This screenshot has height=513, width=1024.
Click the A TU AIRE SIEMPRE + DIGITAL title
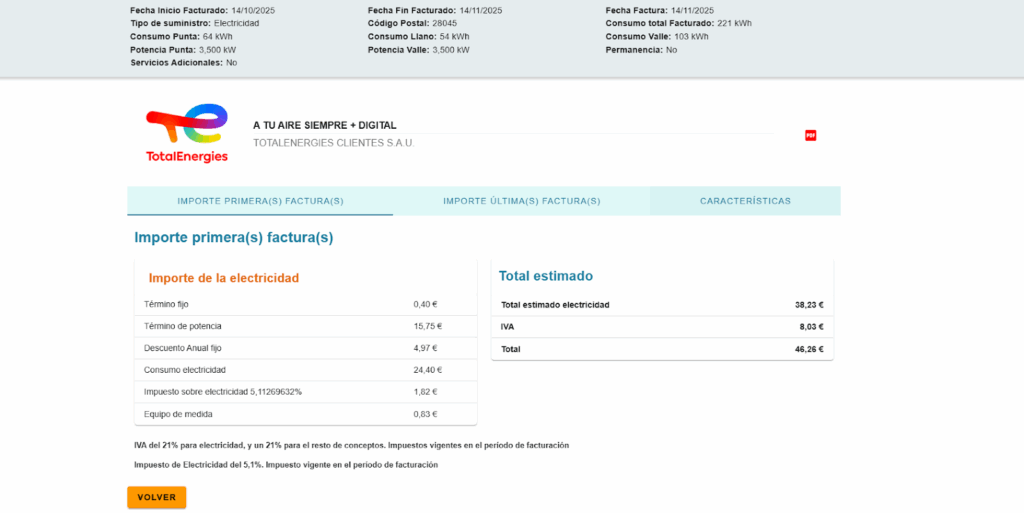(x=324, y=125)
